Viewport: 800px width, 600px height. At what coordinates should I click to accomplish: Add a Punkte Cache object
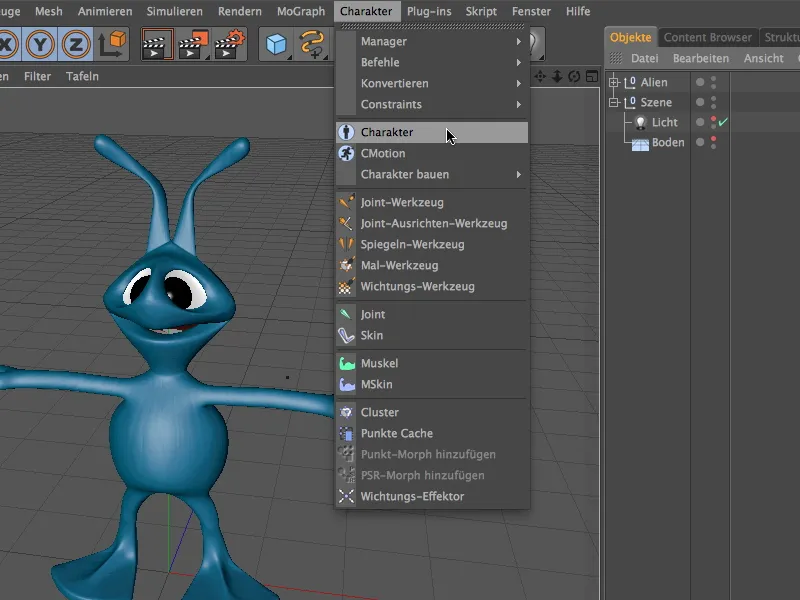[x=432, y=434]
